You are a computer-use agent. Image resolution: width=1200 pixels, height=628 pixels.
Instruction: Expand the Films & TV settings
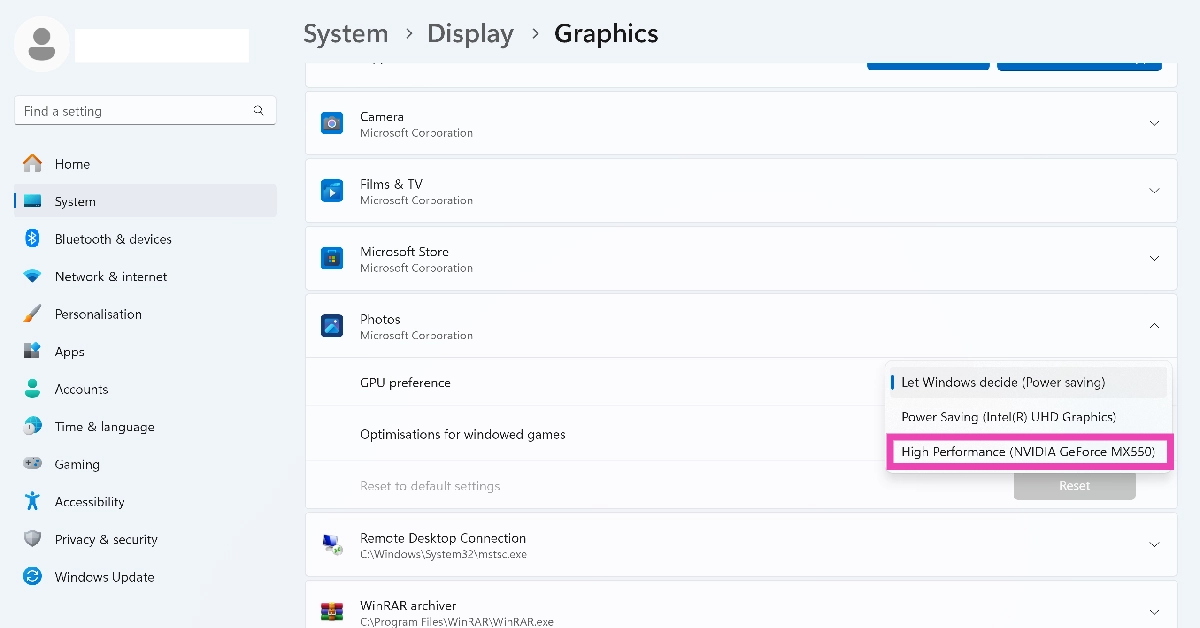tap(1154, 190)
